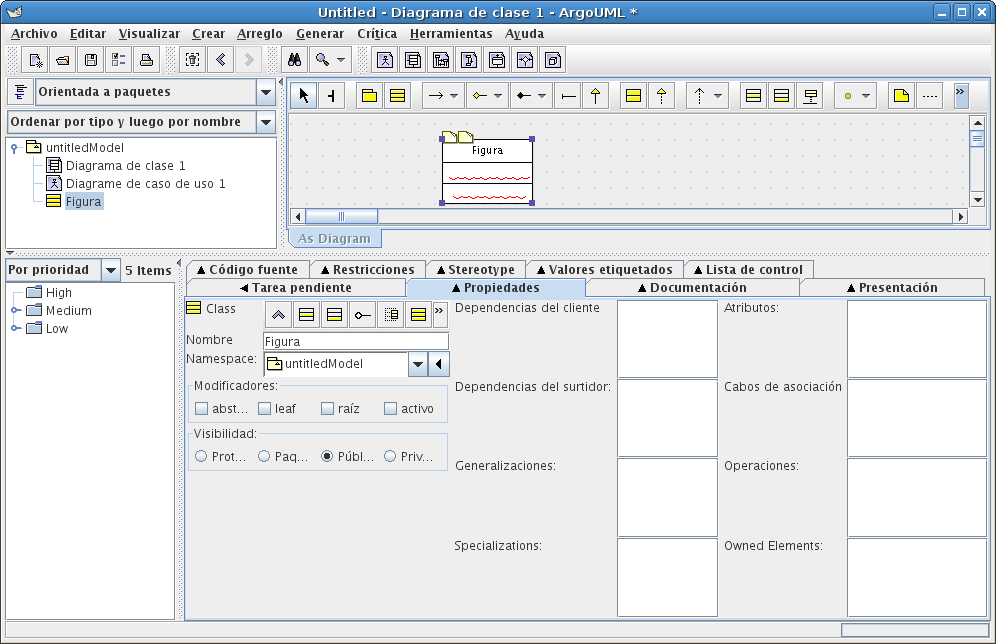
Task: Create a new class diagram icon
Action: 413,60
